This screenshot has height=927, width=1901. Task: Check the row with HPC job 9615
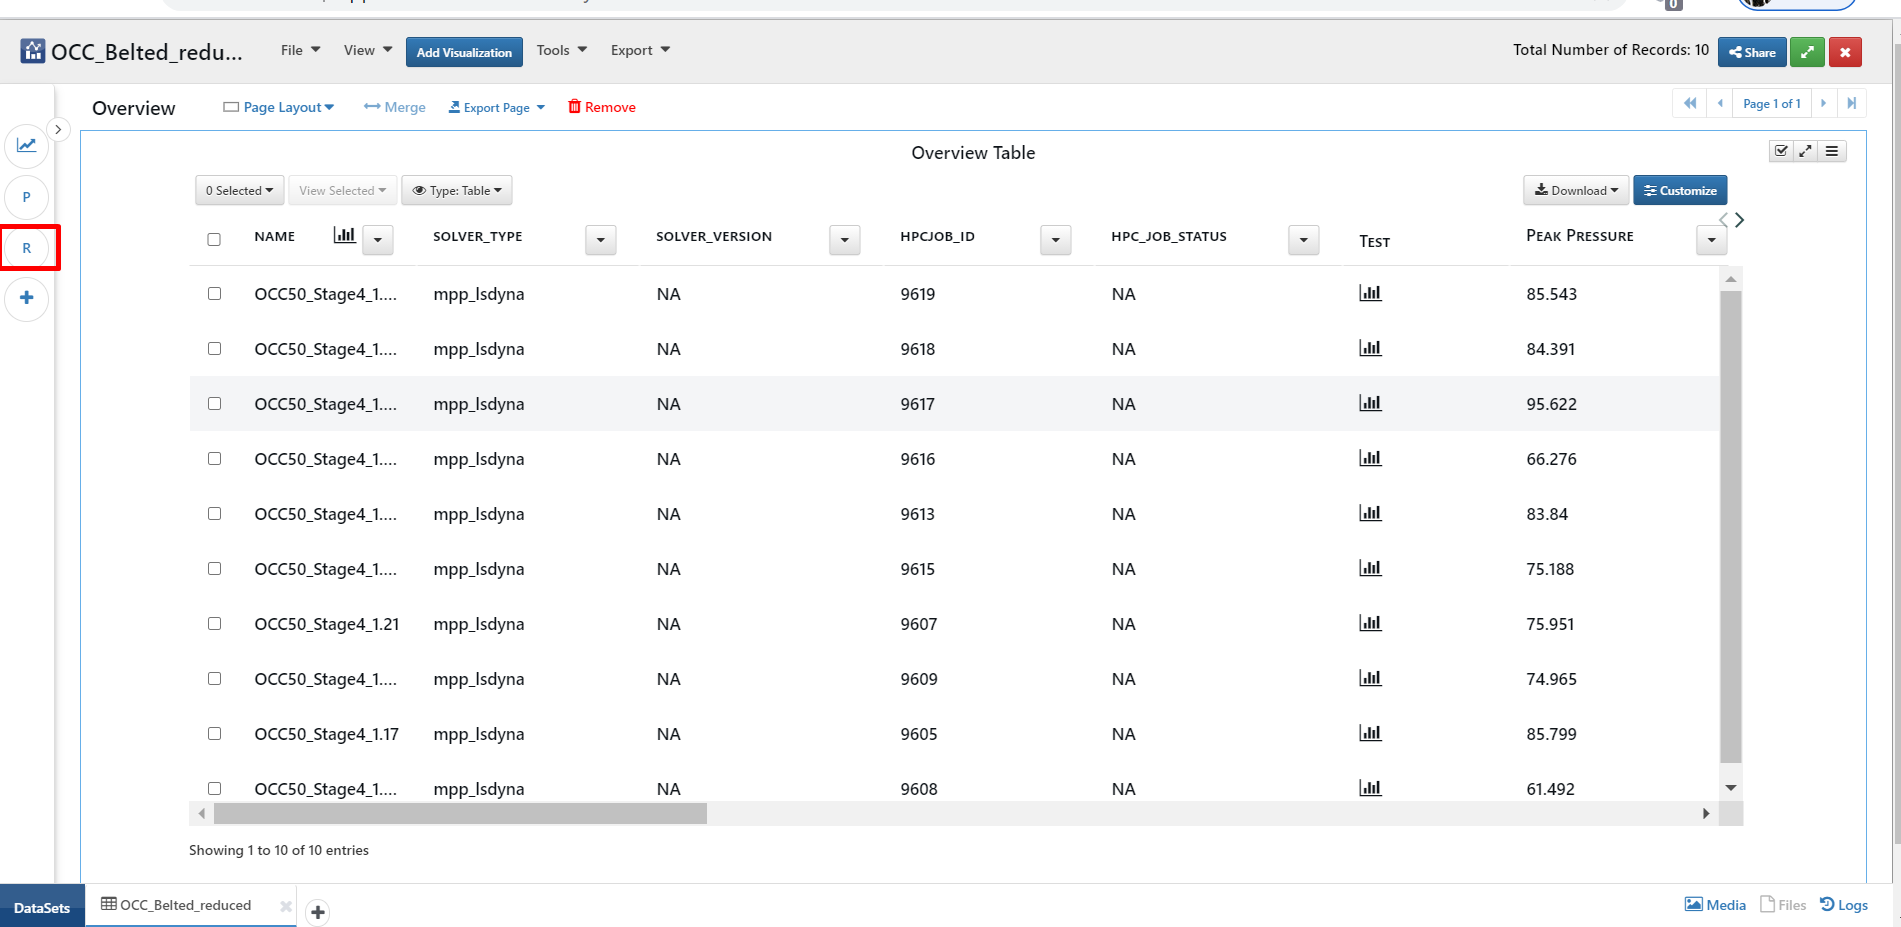click(214, 569)
